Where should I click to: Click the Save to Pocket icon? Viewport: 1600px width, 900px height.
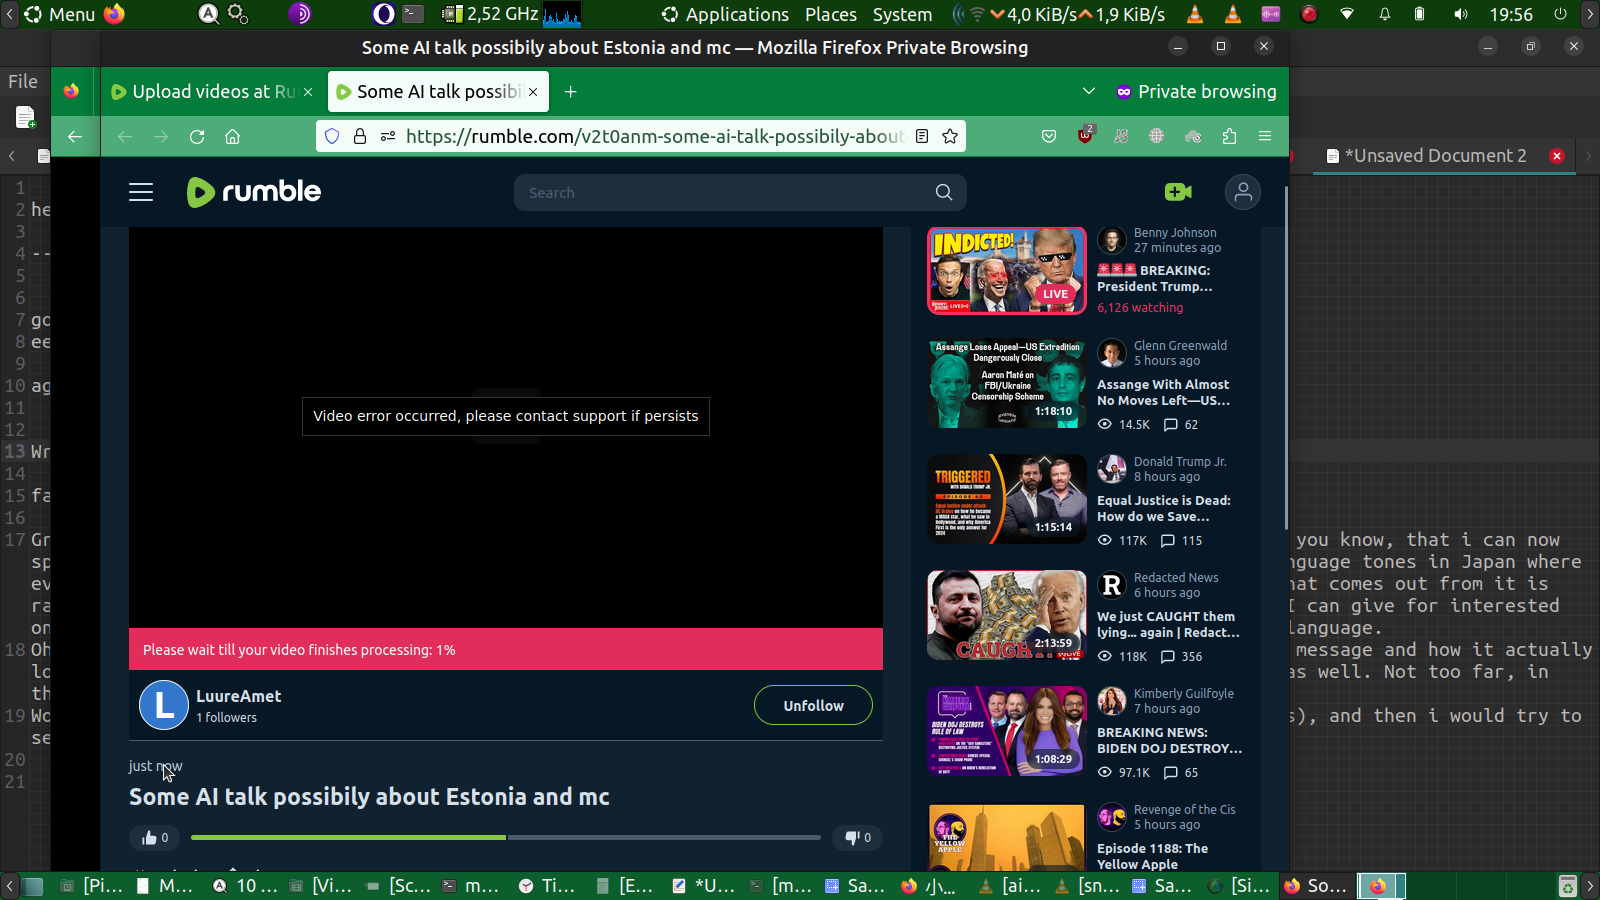click(1049, 137)
